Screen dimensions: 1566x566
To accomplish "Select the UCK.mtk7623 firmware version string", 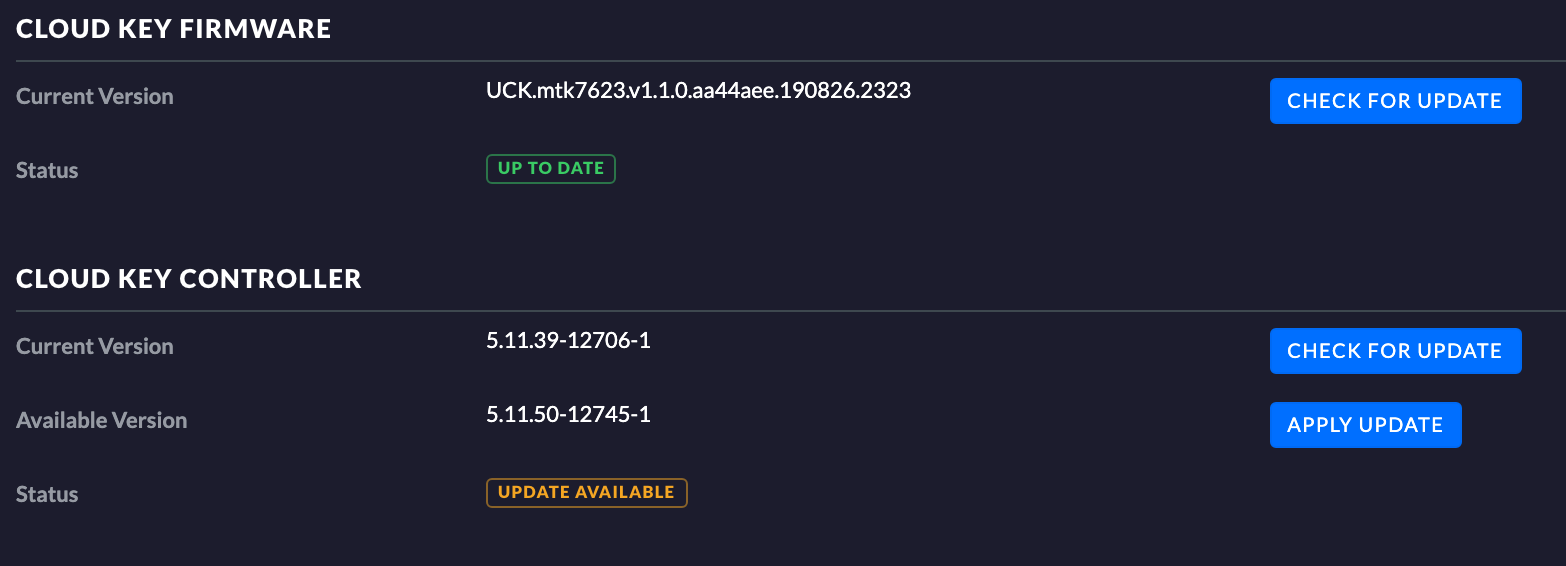I will click(698, 91).
